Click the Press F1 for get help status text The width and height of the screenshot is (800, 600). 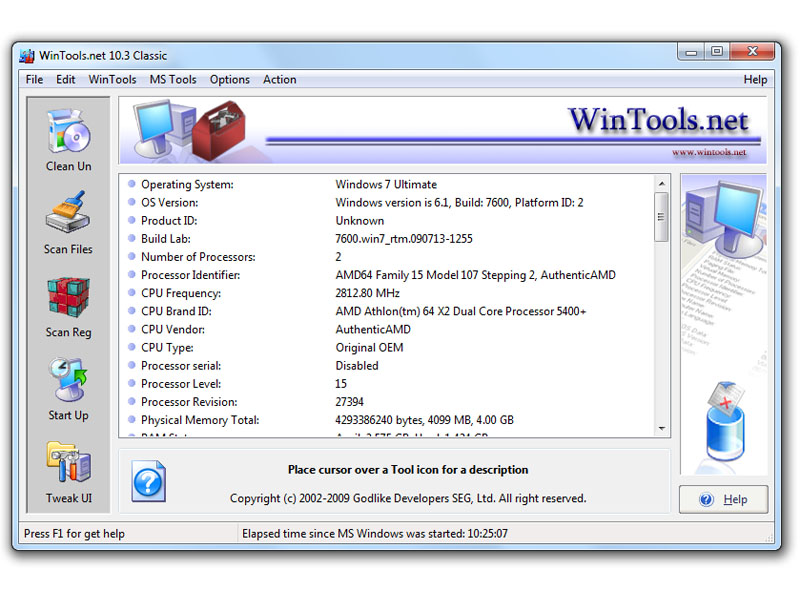tap(74, 534)
